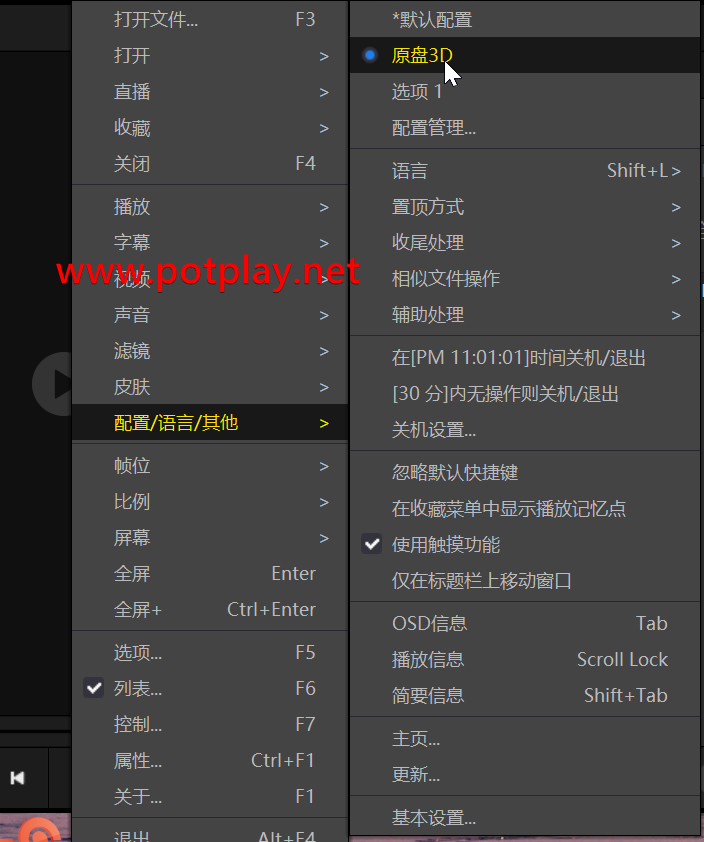
Task: Open 控制... menu entry
Action: pos(210,724)
